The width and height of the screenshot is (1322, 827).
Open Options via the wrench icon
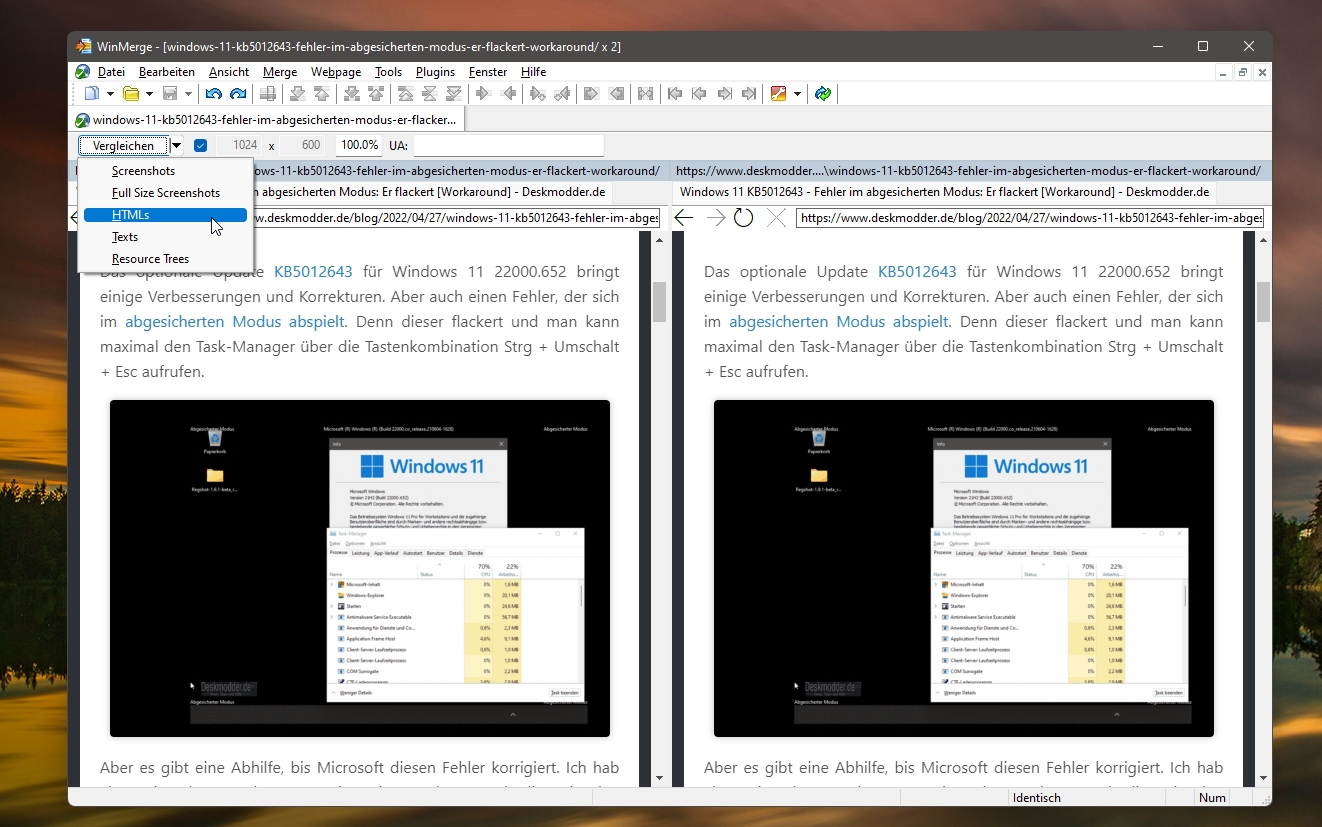(x=779, y=94)
